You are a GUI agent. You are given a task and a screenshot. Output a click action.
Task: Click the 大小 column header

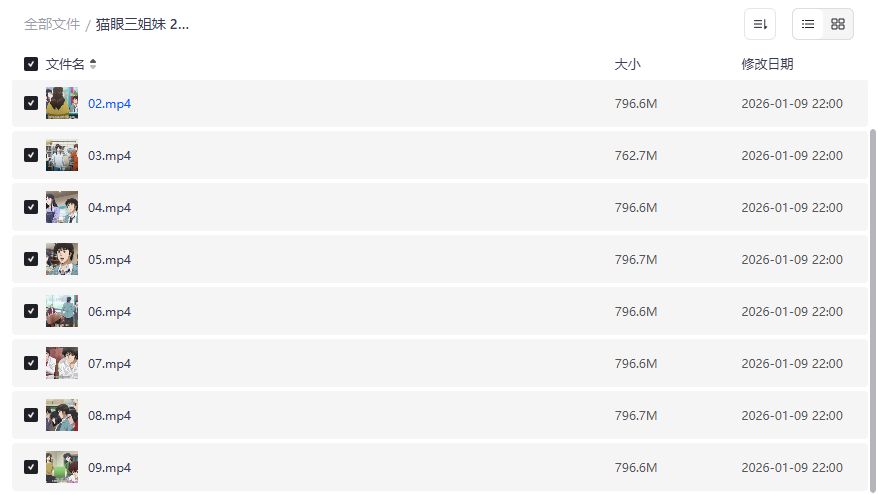tap(627, 64)
